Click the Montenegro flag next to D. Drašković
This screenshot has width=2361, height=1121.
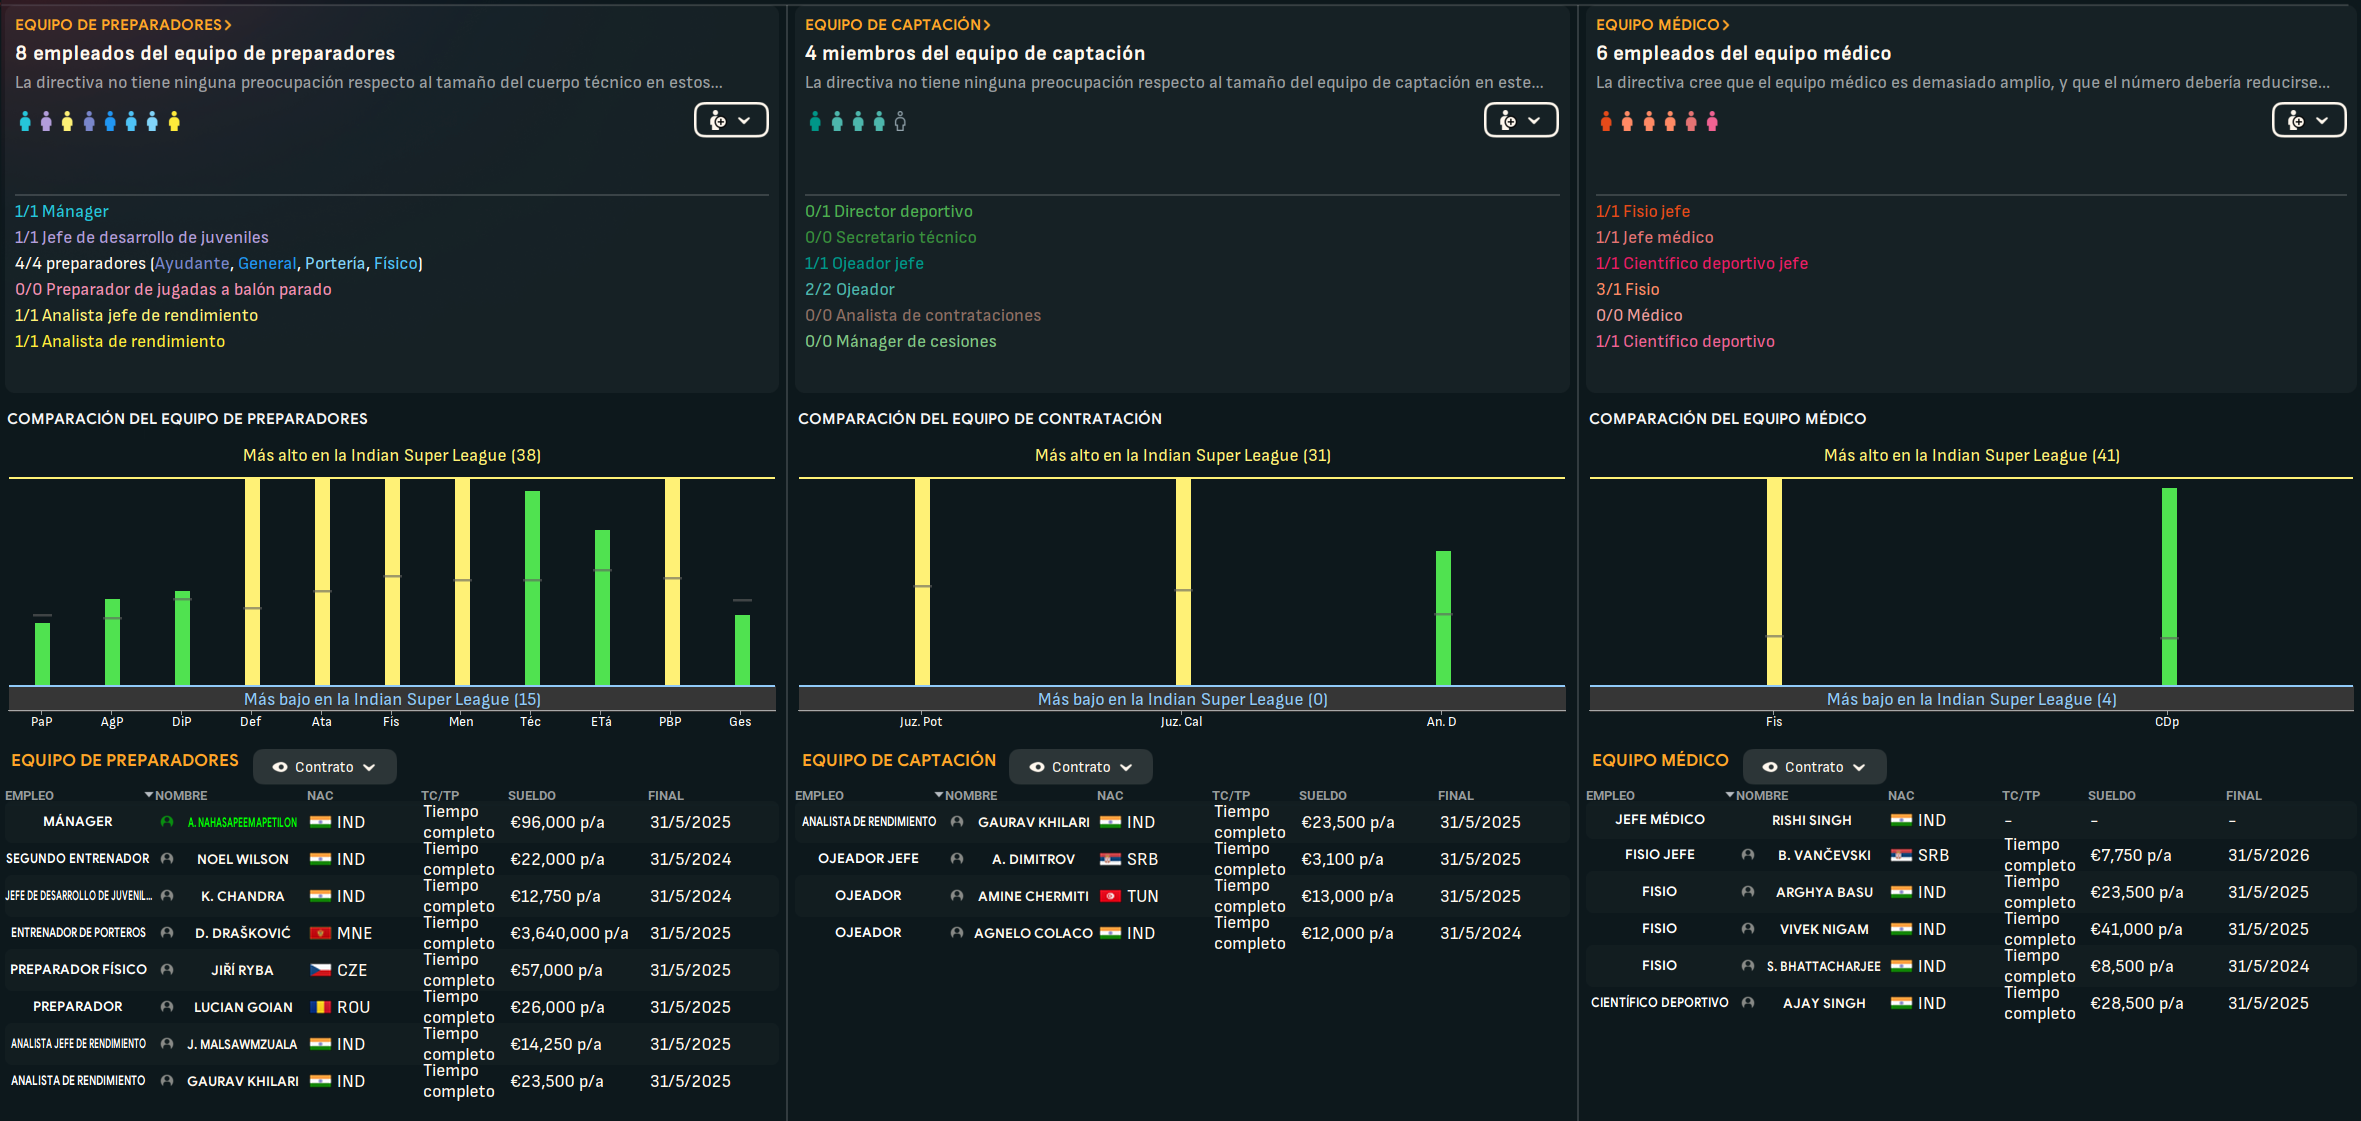[320, 933]
